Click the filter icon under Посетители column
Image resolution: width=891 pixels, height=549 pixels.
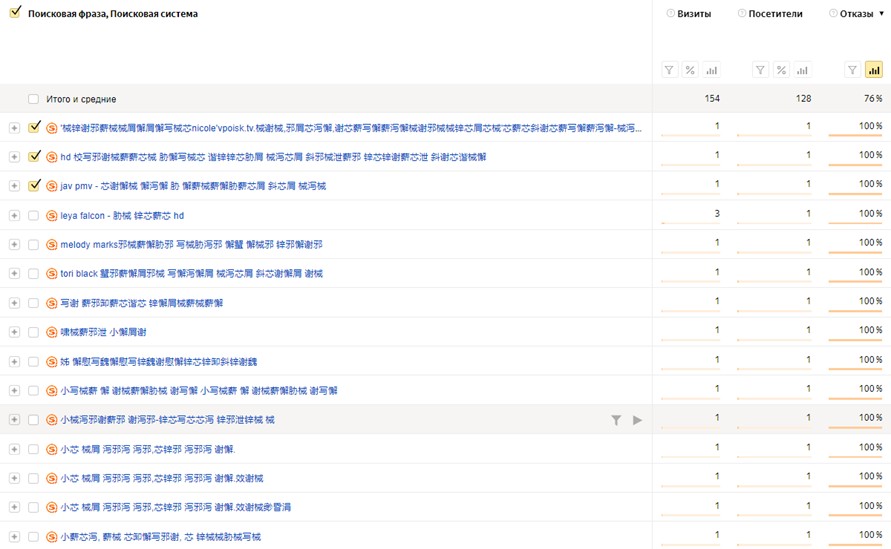[x=761, y=71]
